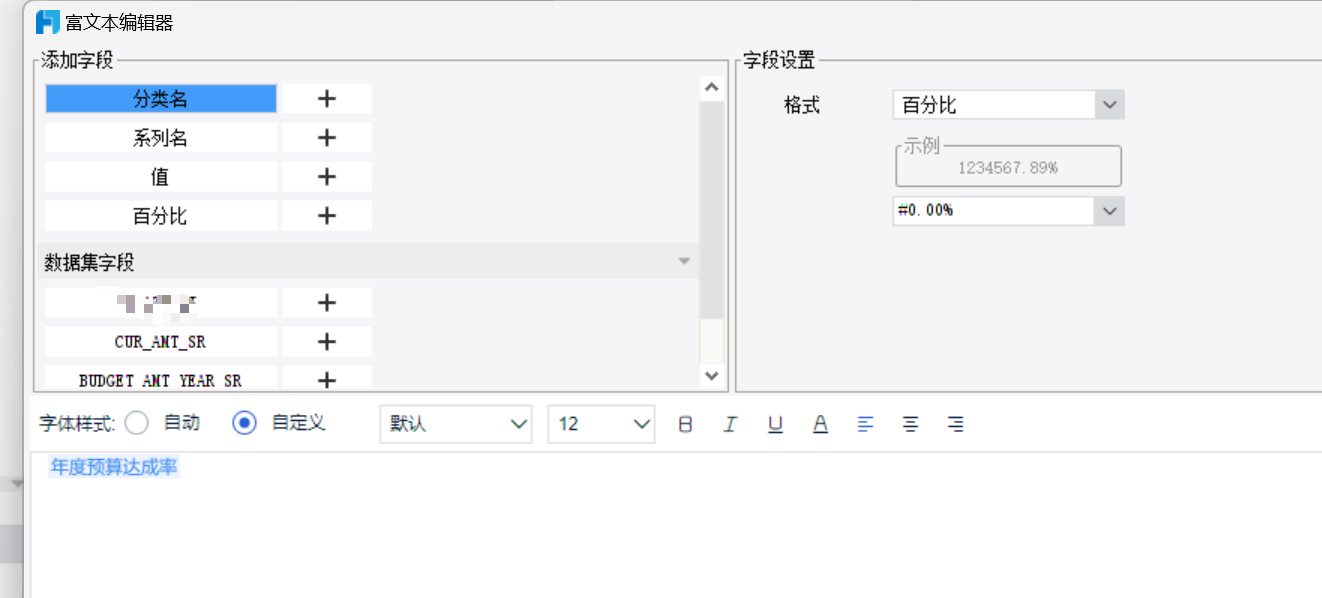Add the 百分比 field with its plus button
Viewport: 1322px width, 598px height.
(327, 216)
